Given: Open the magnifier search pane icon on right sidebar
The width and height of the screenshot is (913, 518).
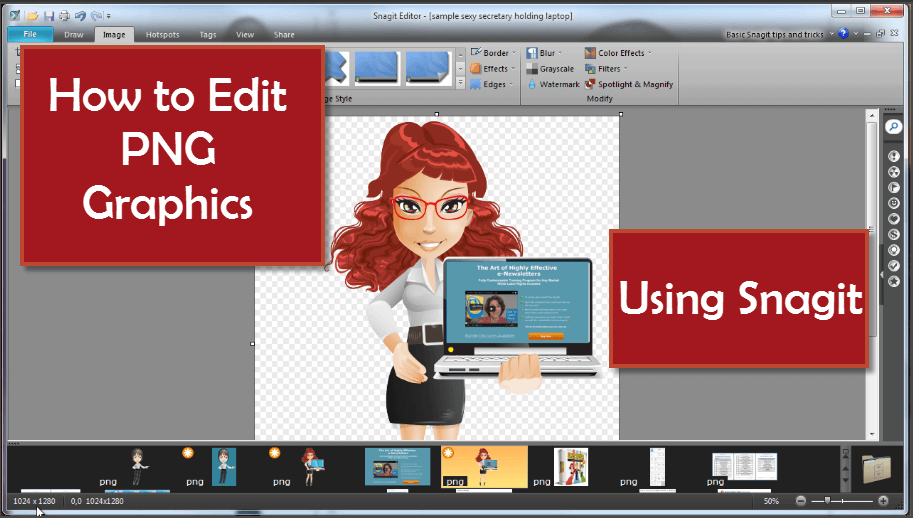Looking at the screenshot, I should tap(893, 126).
